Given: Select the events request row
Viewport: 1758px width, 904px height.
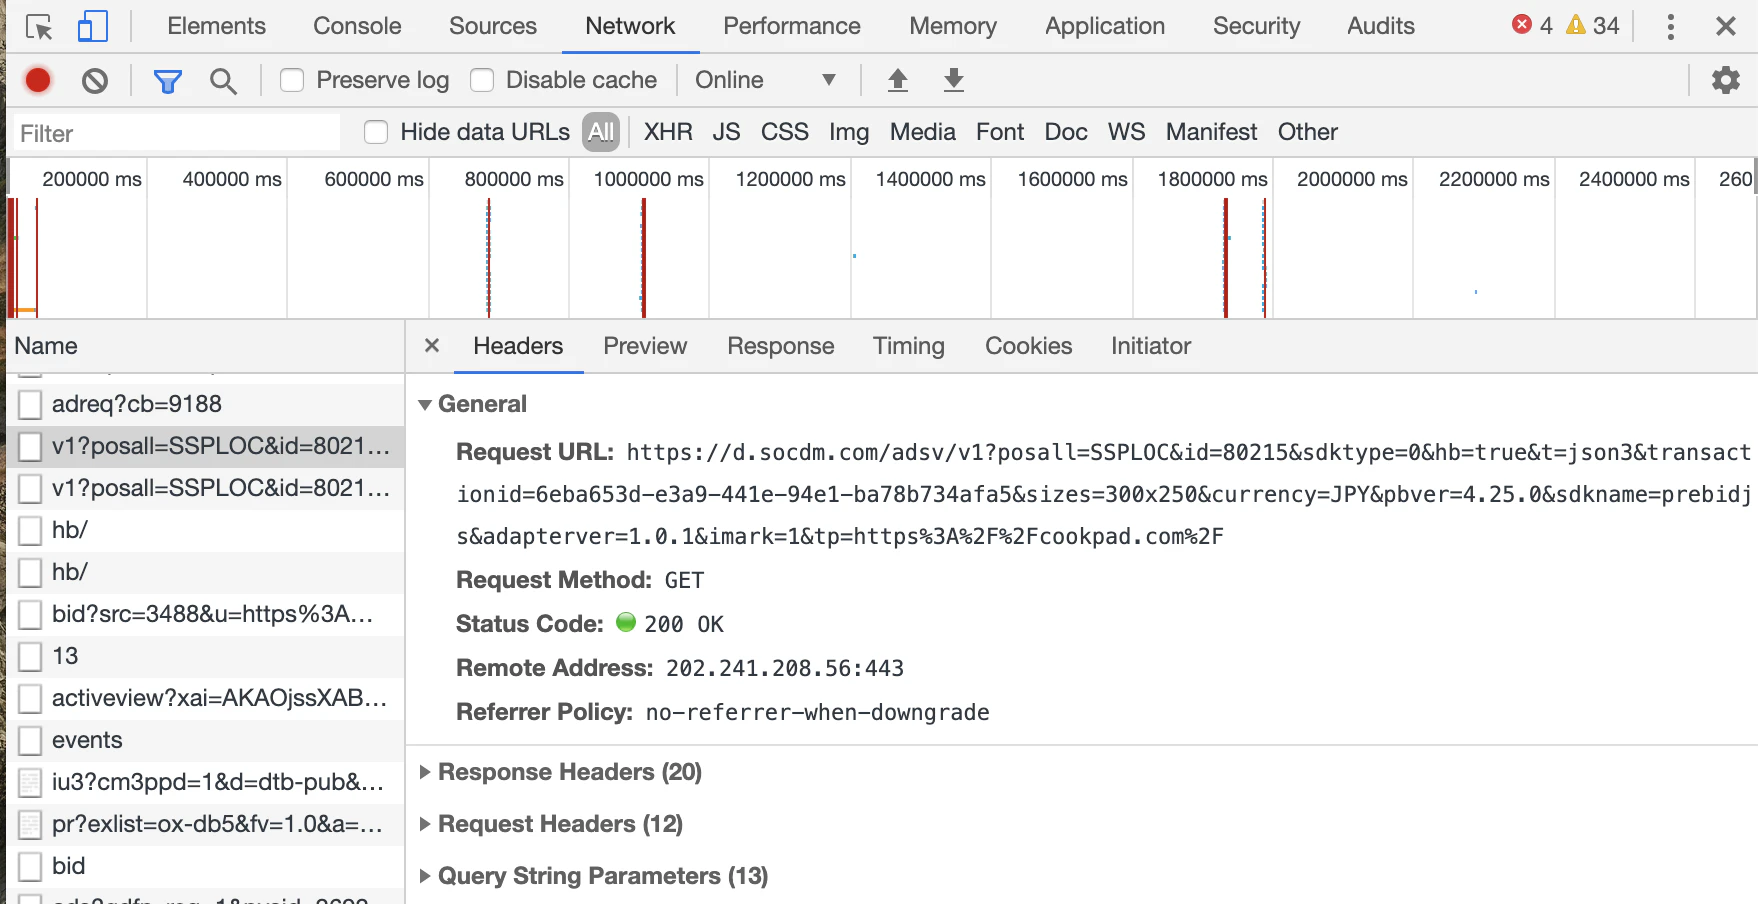Looking at the screenshot, I should (205, 740).
